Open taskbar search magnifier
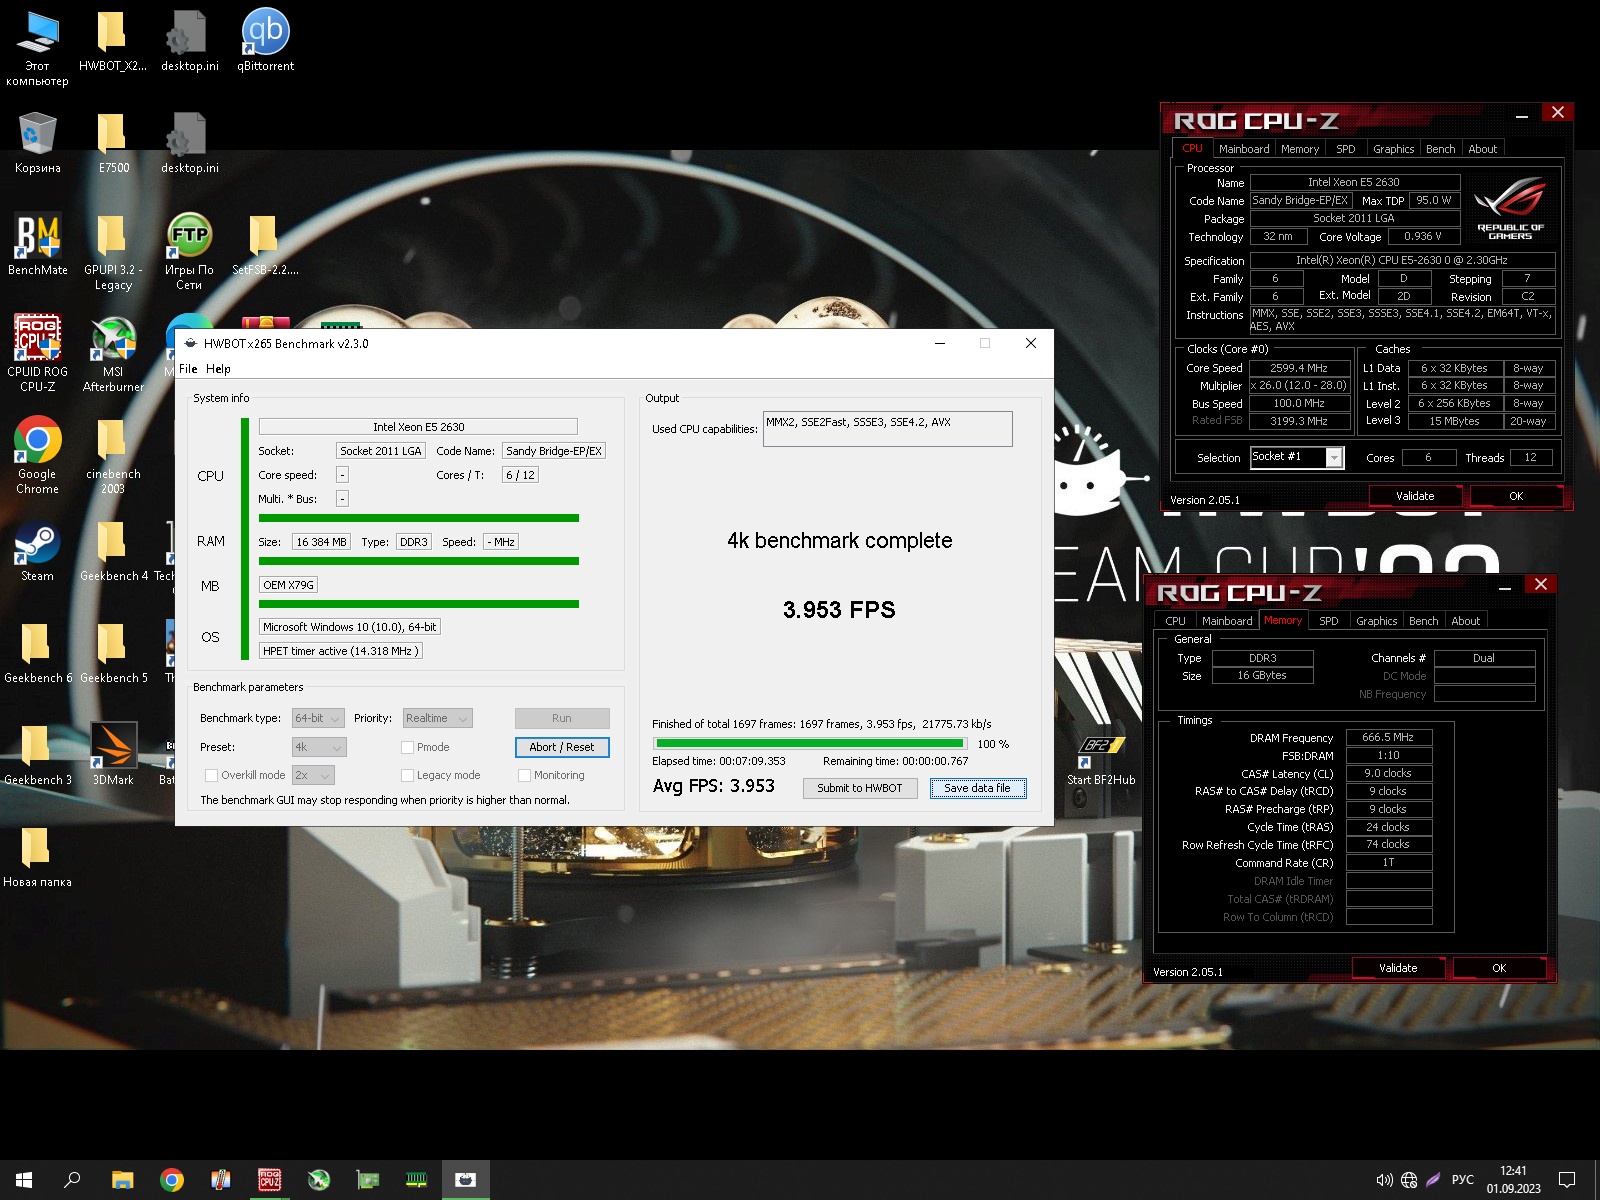Image resolution: width=1600 pixels, height=1200 pixels. pyautogui.click(x=72, y=1180)
